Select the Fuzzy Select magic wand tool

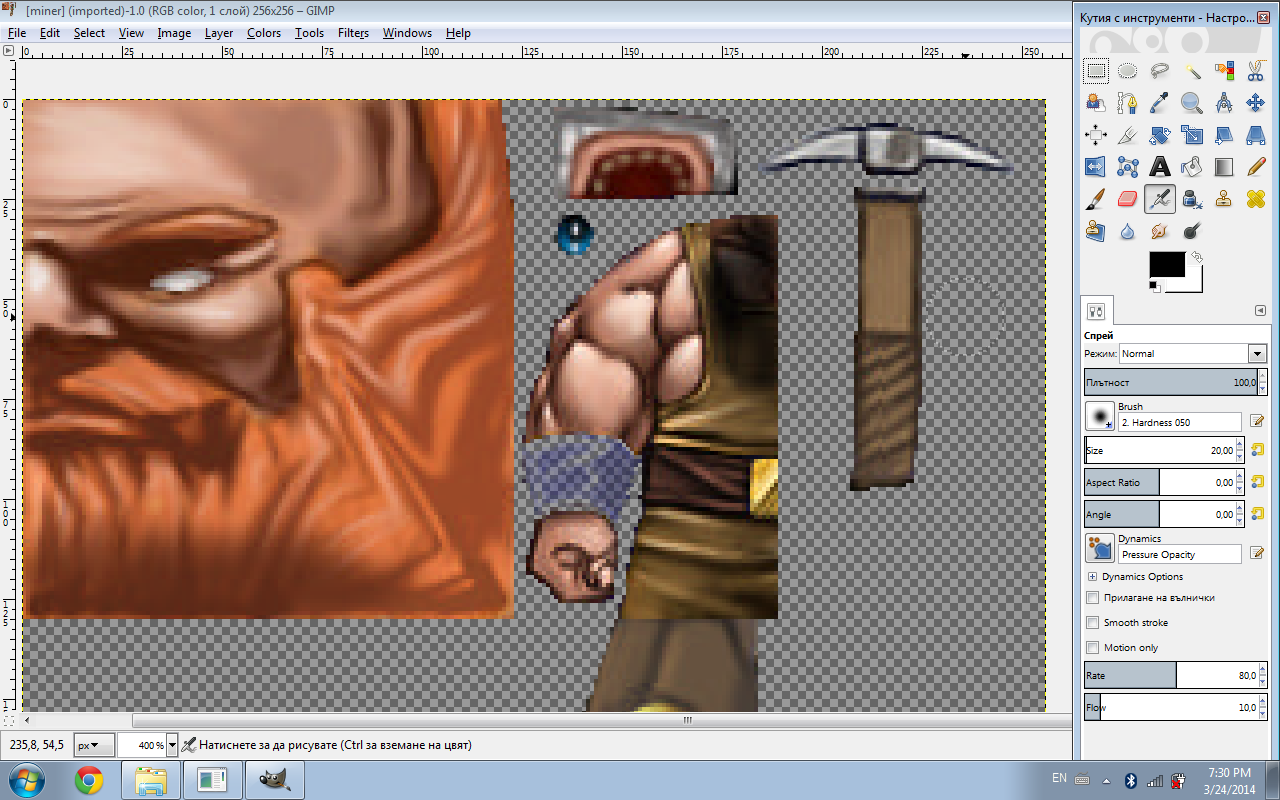[1192, 71]
